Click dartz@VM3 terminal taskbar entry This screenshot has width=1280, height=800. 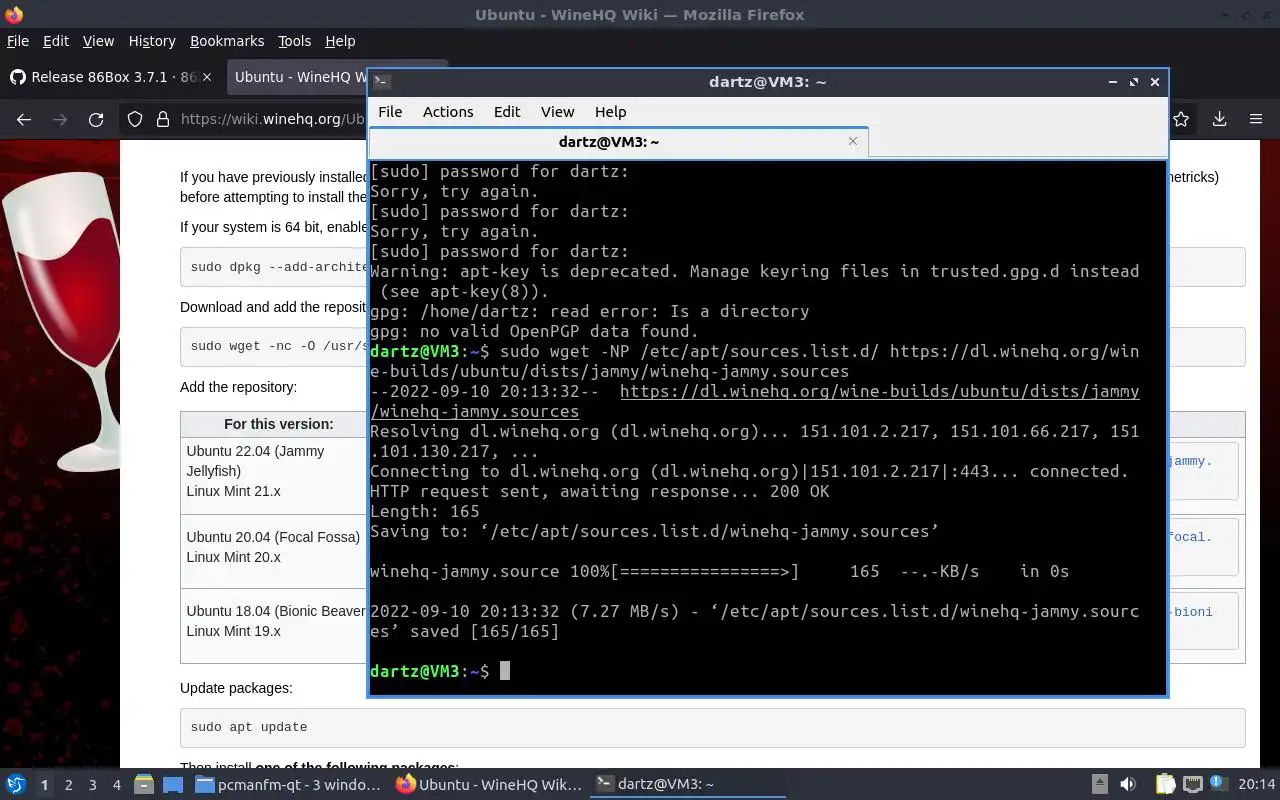[x=688, y=784]
